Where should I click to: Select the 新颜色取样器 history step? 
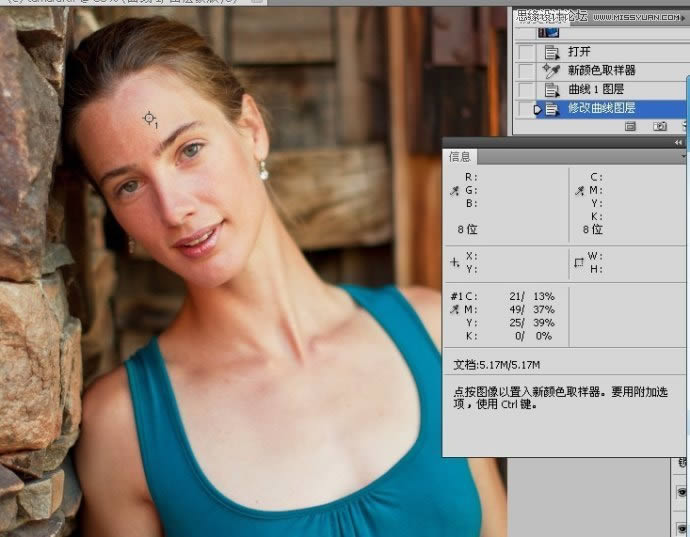[x=601, y=70]
